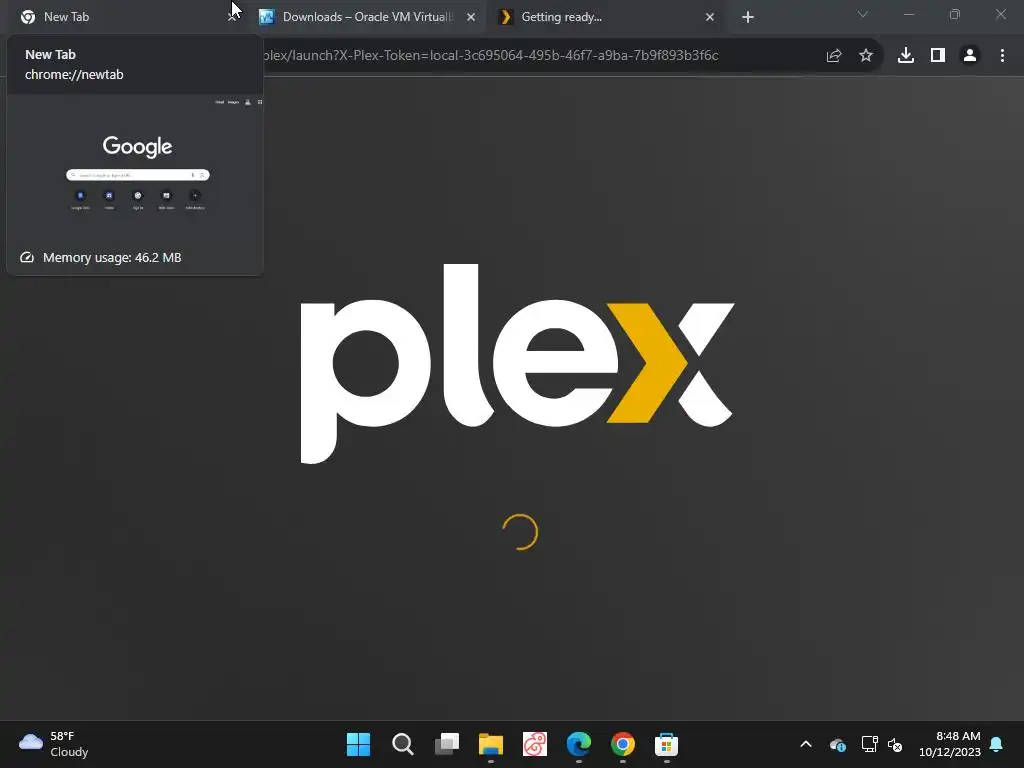Open Microsoft Edge from taskbar
This screenshot has width=1024, height=768.
click(579, 744)
